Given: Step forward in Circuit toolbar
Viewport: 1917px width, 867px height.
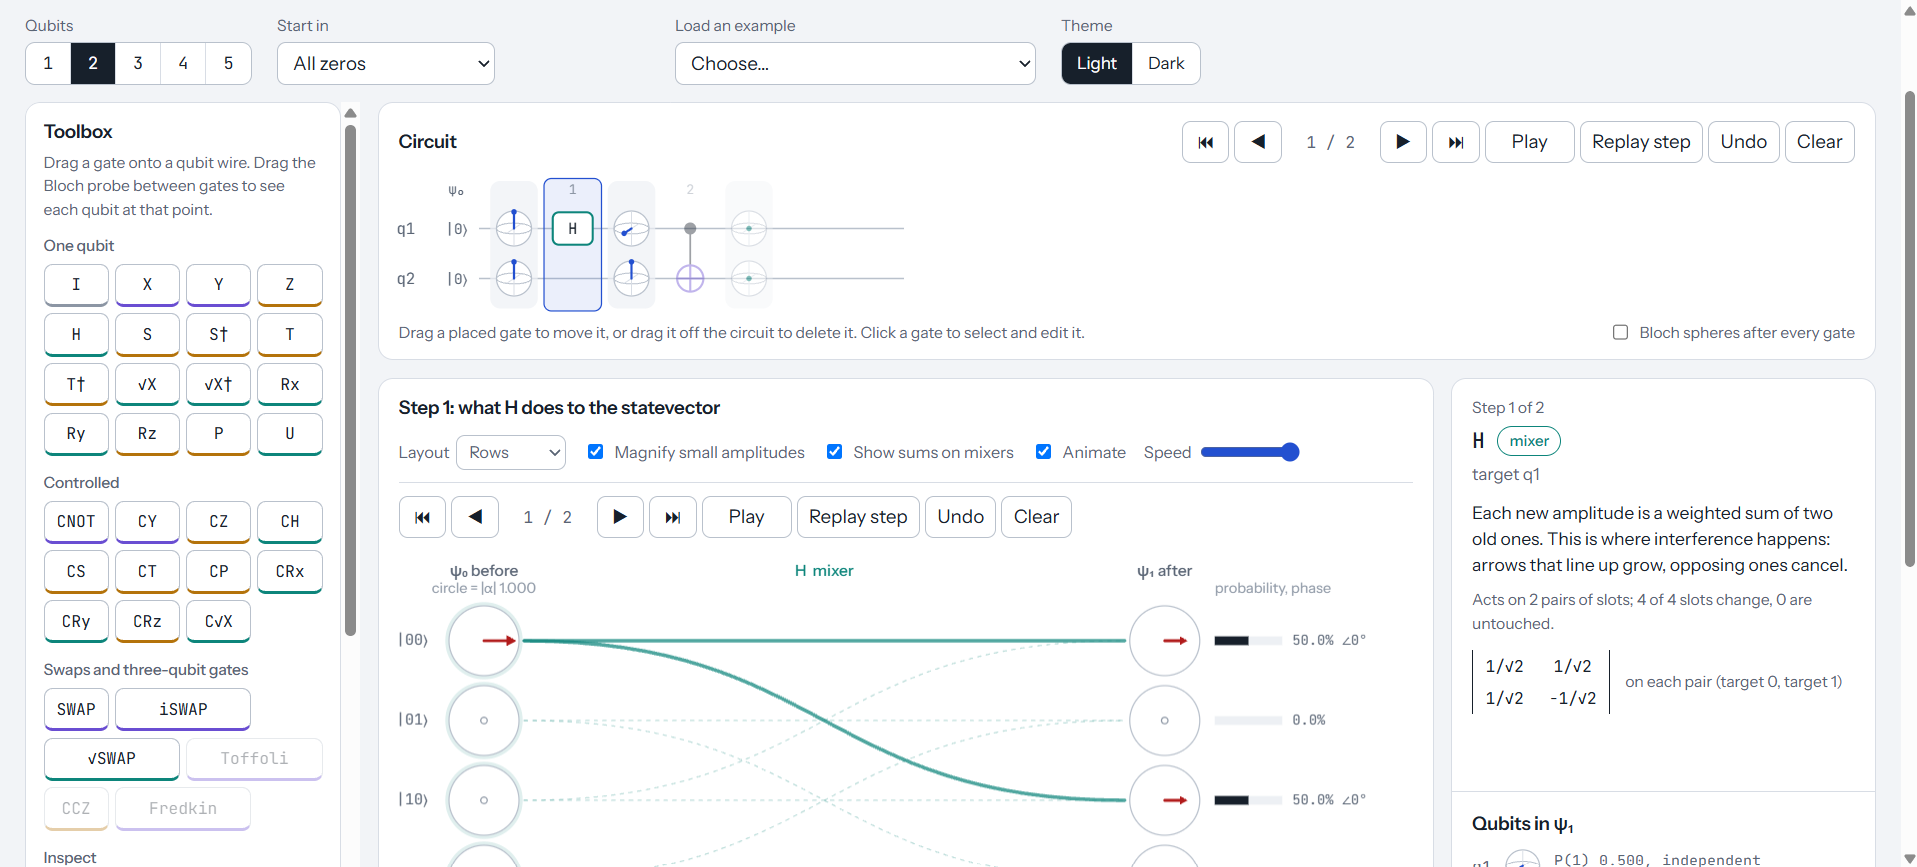Looking at the screenshot, I should point(1403,142).
